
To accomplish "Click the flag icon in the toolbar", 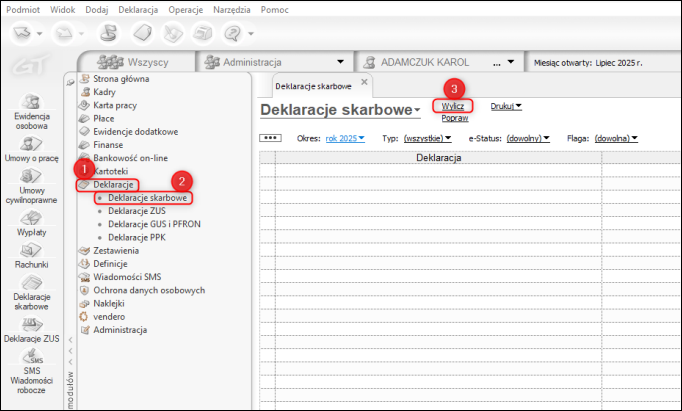I will [x=108, y=33].
